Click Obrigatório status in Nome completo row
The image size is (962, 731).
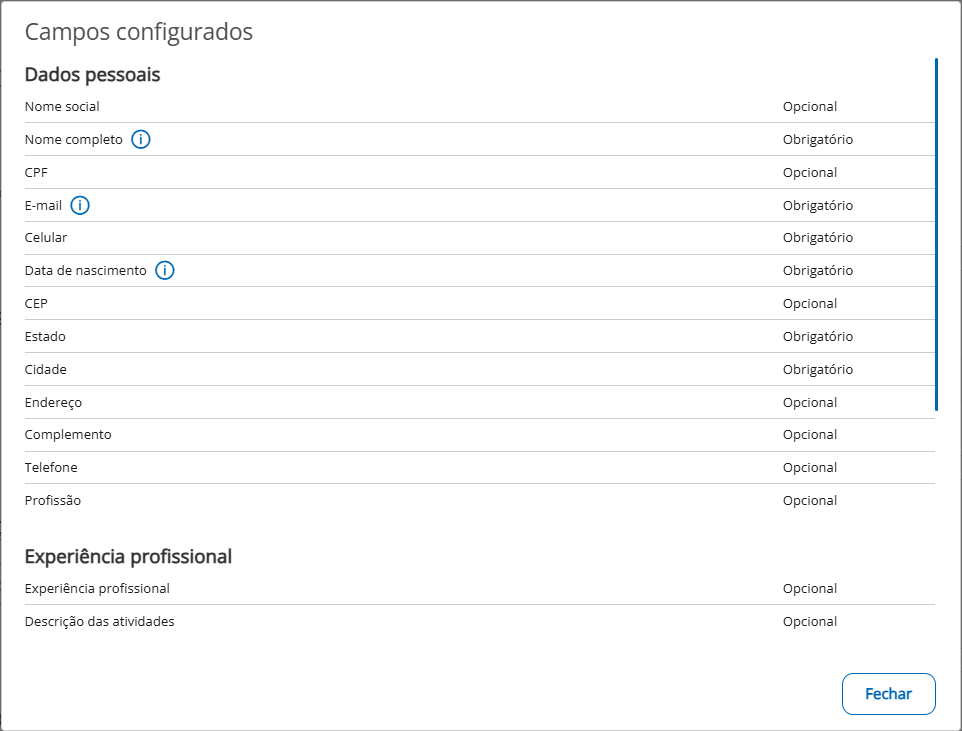pyautogui.click(x=817, y=140)
